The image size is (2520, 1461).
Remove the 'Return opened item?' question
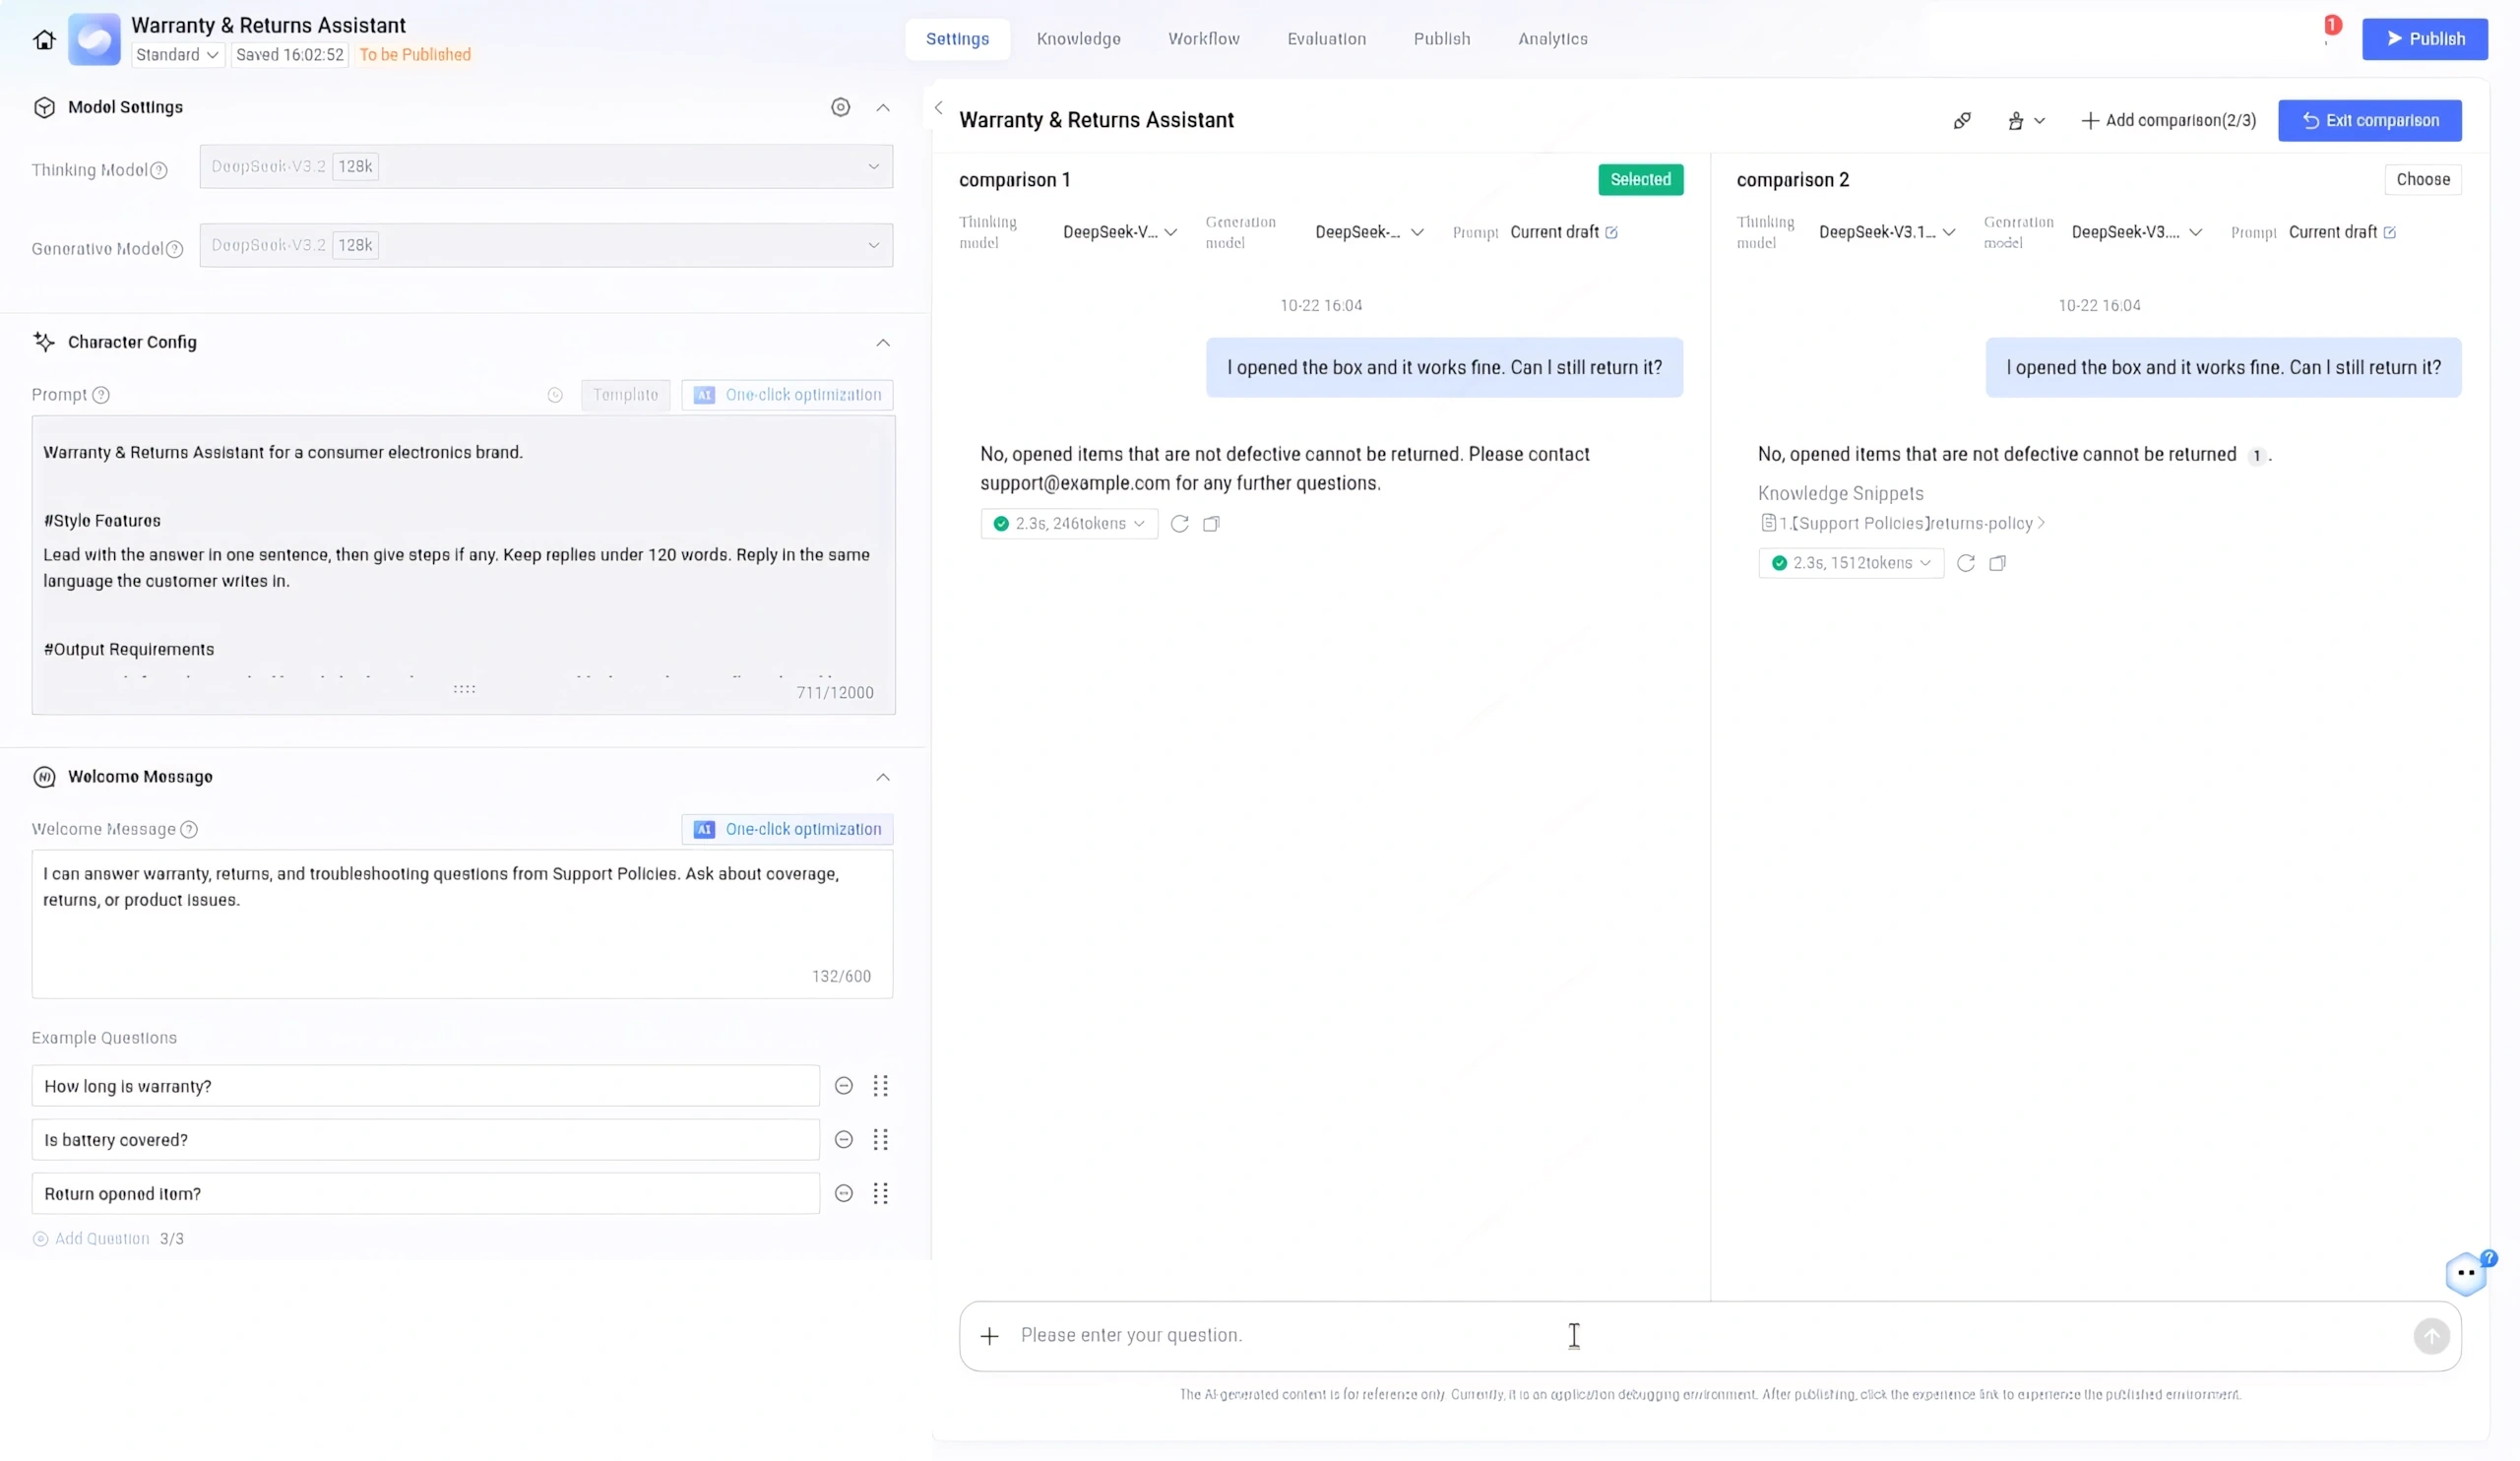coord(843,1194)
